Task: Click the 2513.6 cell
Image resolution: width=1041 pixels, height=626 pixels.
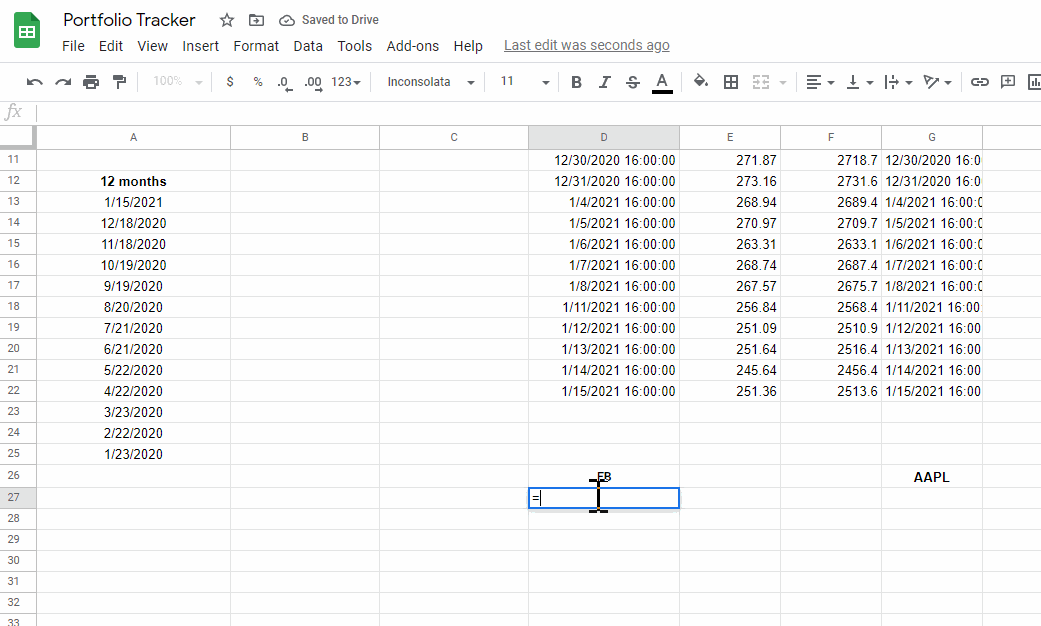Action: pyautogui.click(x=831, y=391)
